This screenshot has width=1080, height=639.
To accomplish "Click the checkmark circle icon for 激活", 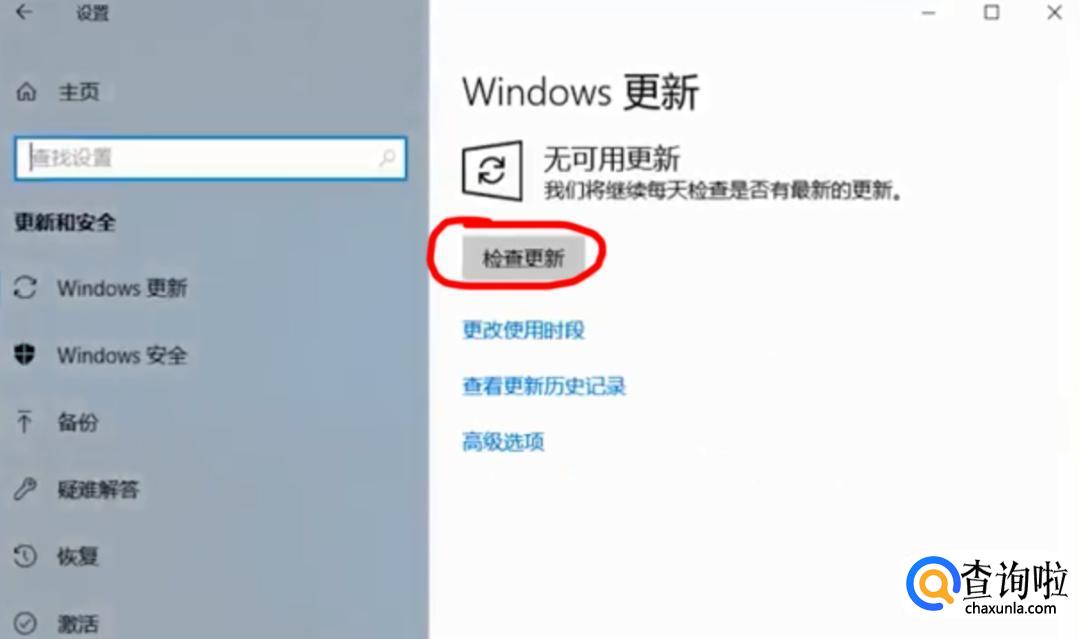I will click(25, 623).
